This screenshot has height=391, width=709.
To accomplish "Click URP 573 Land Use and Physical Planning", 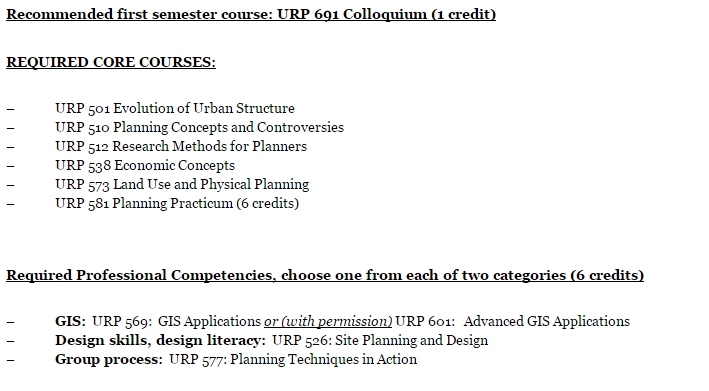I will pos(182,184).
